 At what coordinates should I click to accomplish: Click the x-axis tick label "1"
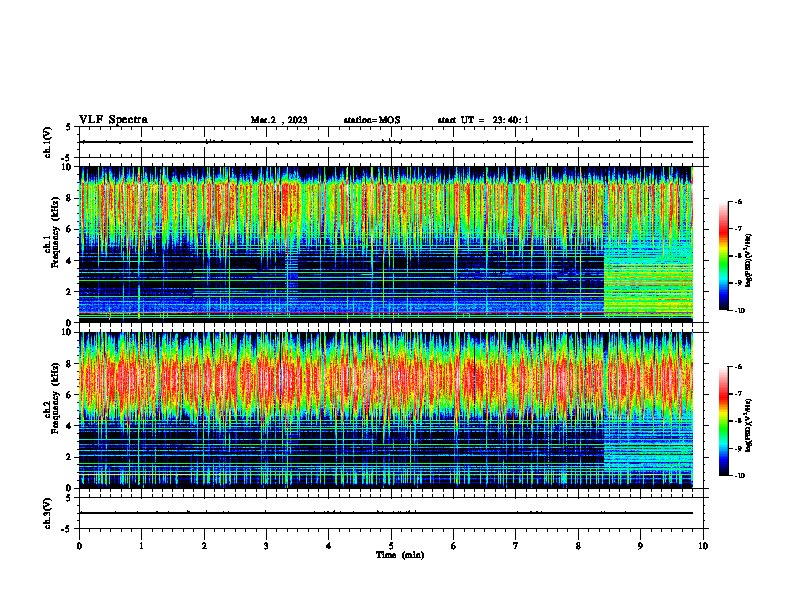[x=141, y=546]
